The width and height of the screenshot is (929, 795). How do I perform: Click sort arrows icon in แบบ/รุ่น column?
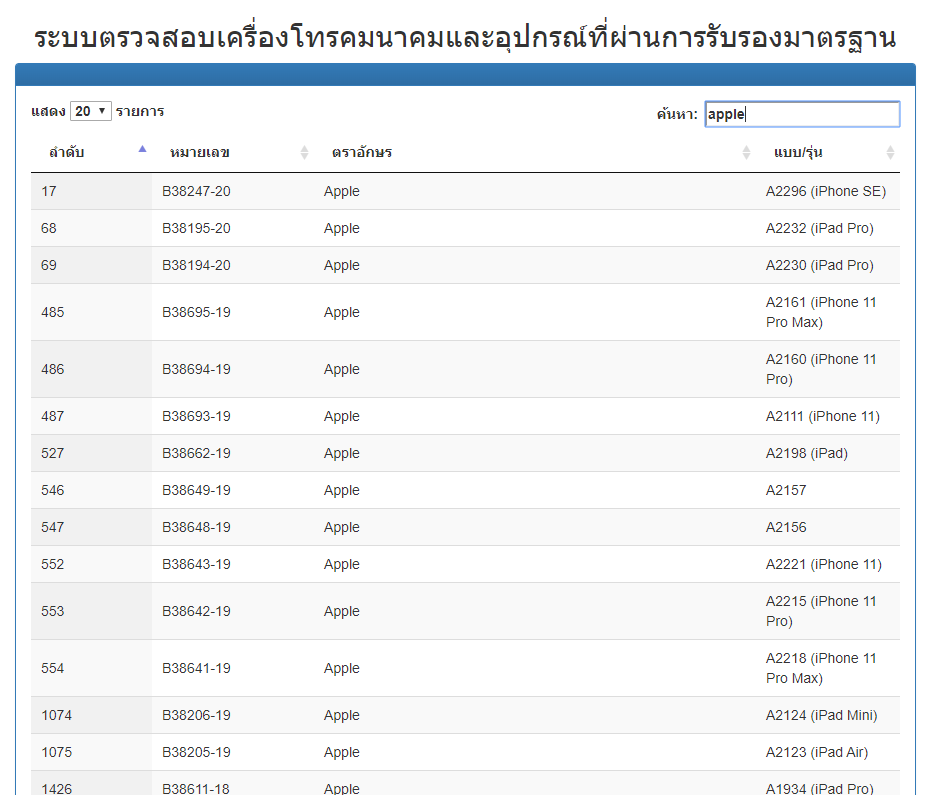tap(890, 153)
